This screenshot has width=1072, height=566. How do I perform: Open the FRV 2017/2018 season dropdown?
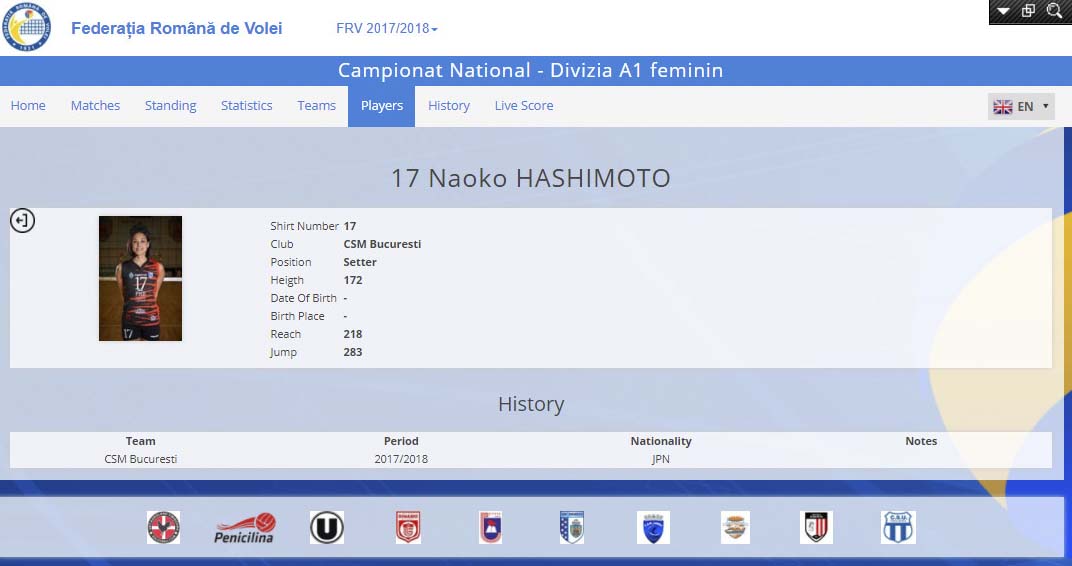tap(386, 29)
